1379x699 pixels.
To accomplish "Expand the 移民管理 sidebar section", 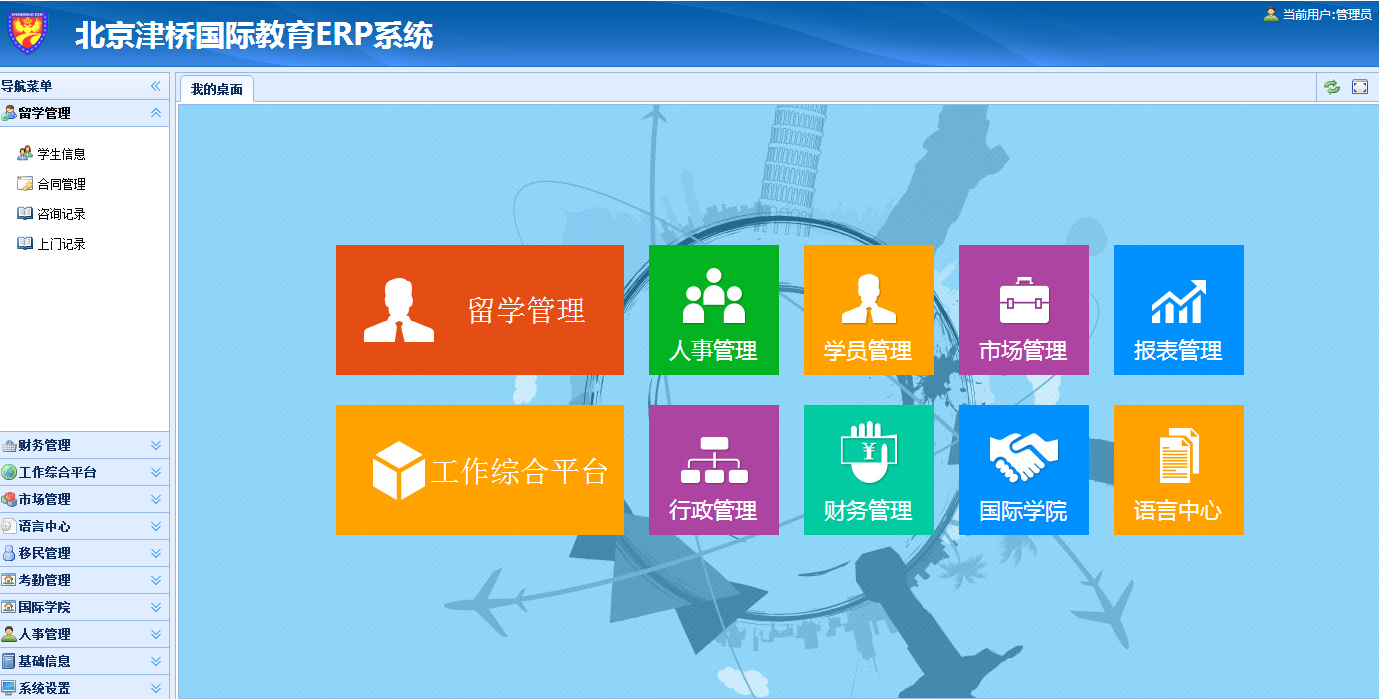I will point(155,553).
